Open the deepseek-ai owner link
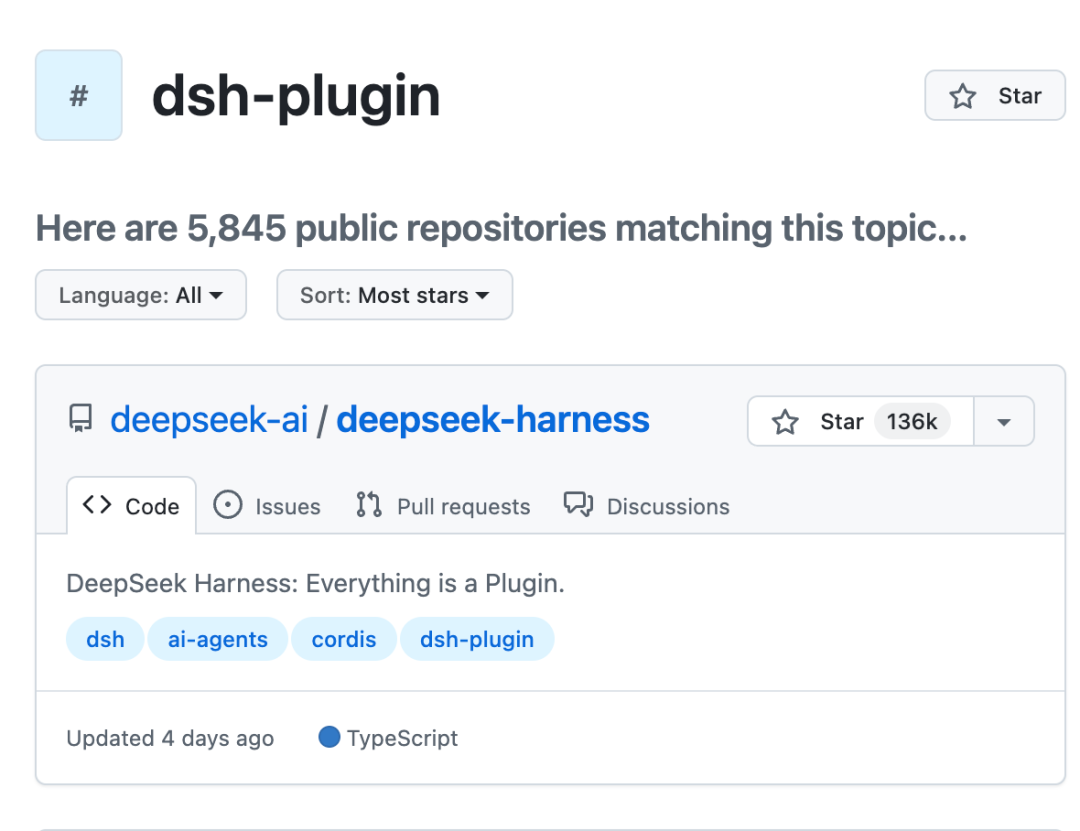 pyautogui.click(x=209, y=419)
